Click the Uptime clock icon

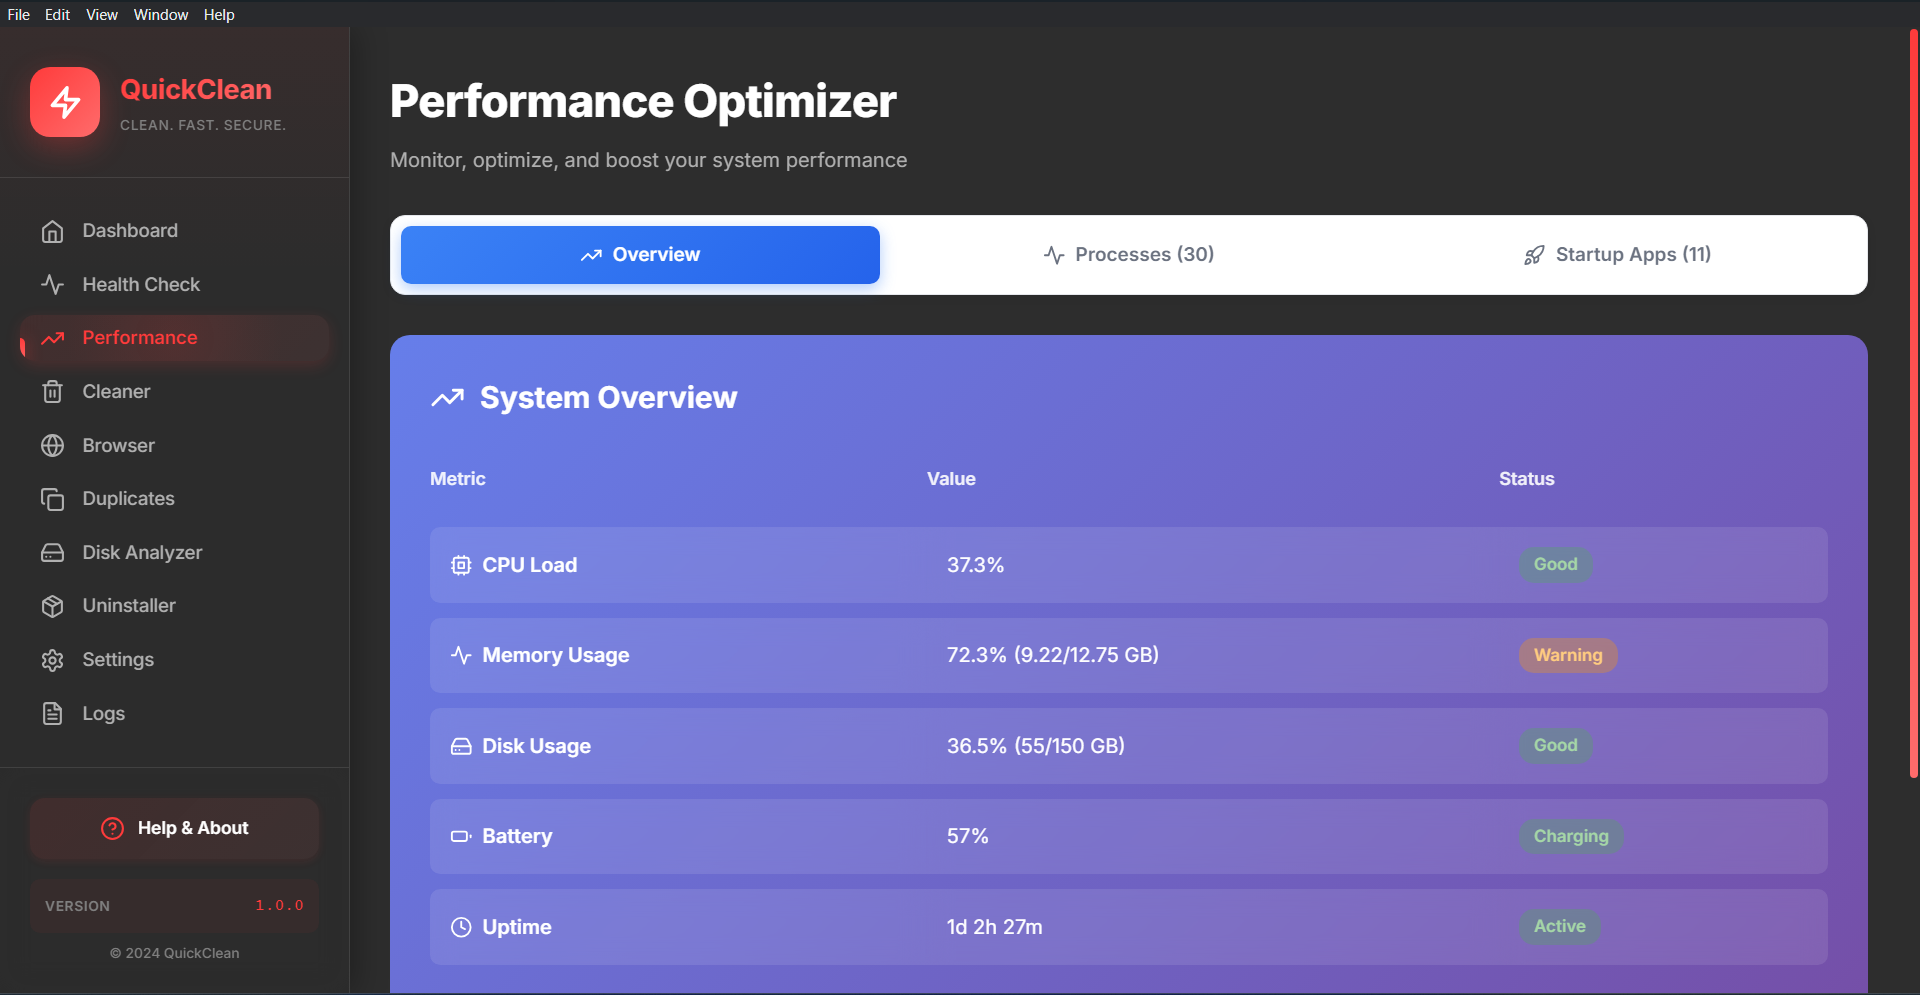(460, 927)
